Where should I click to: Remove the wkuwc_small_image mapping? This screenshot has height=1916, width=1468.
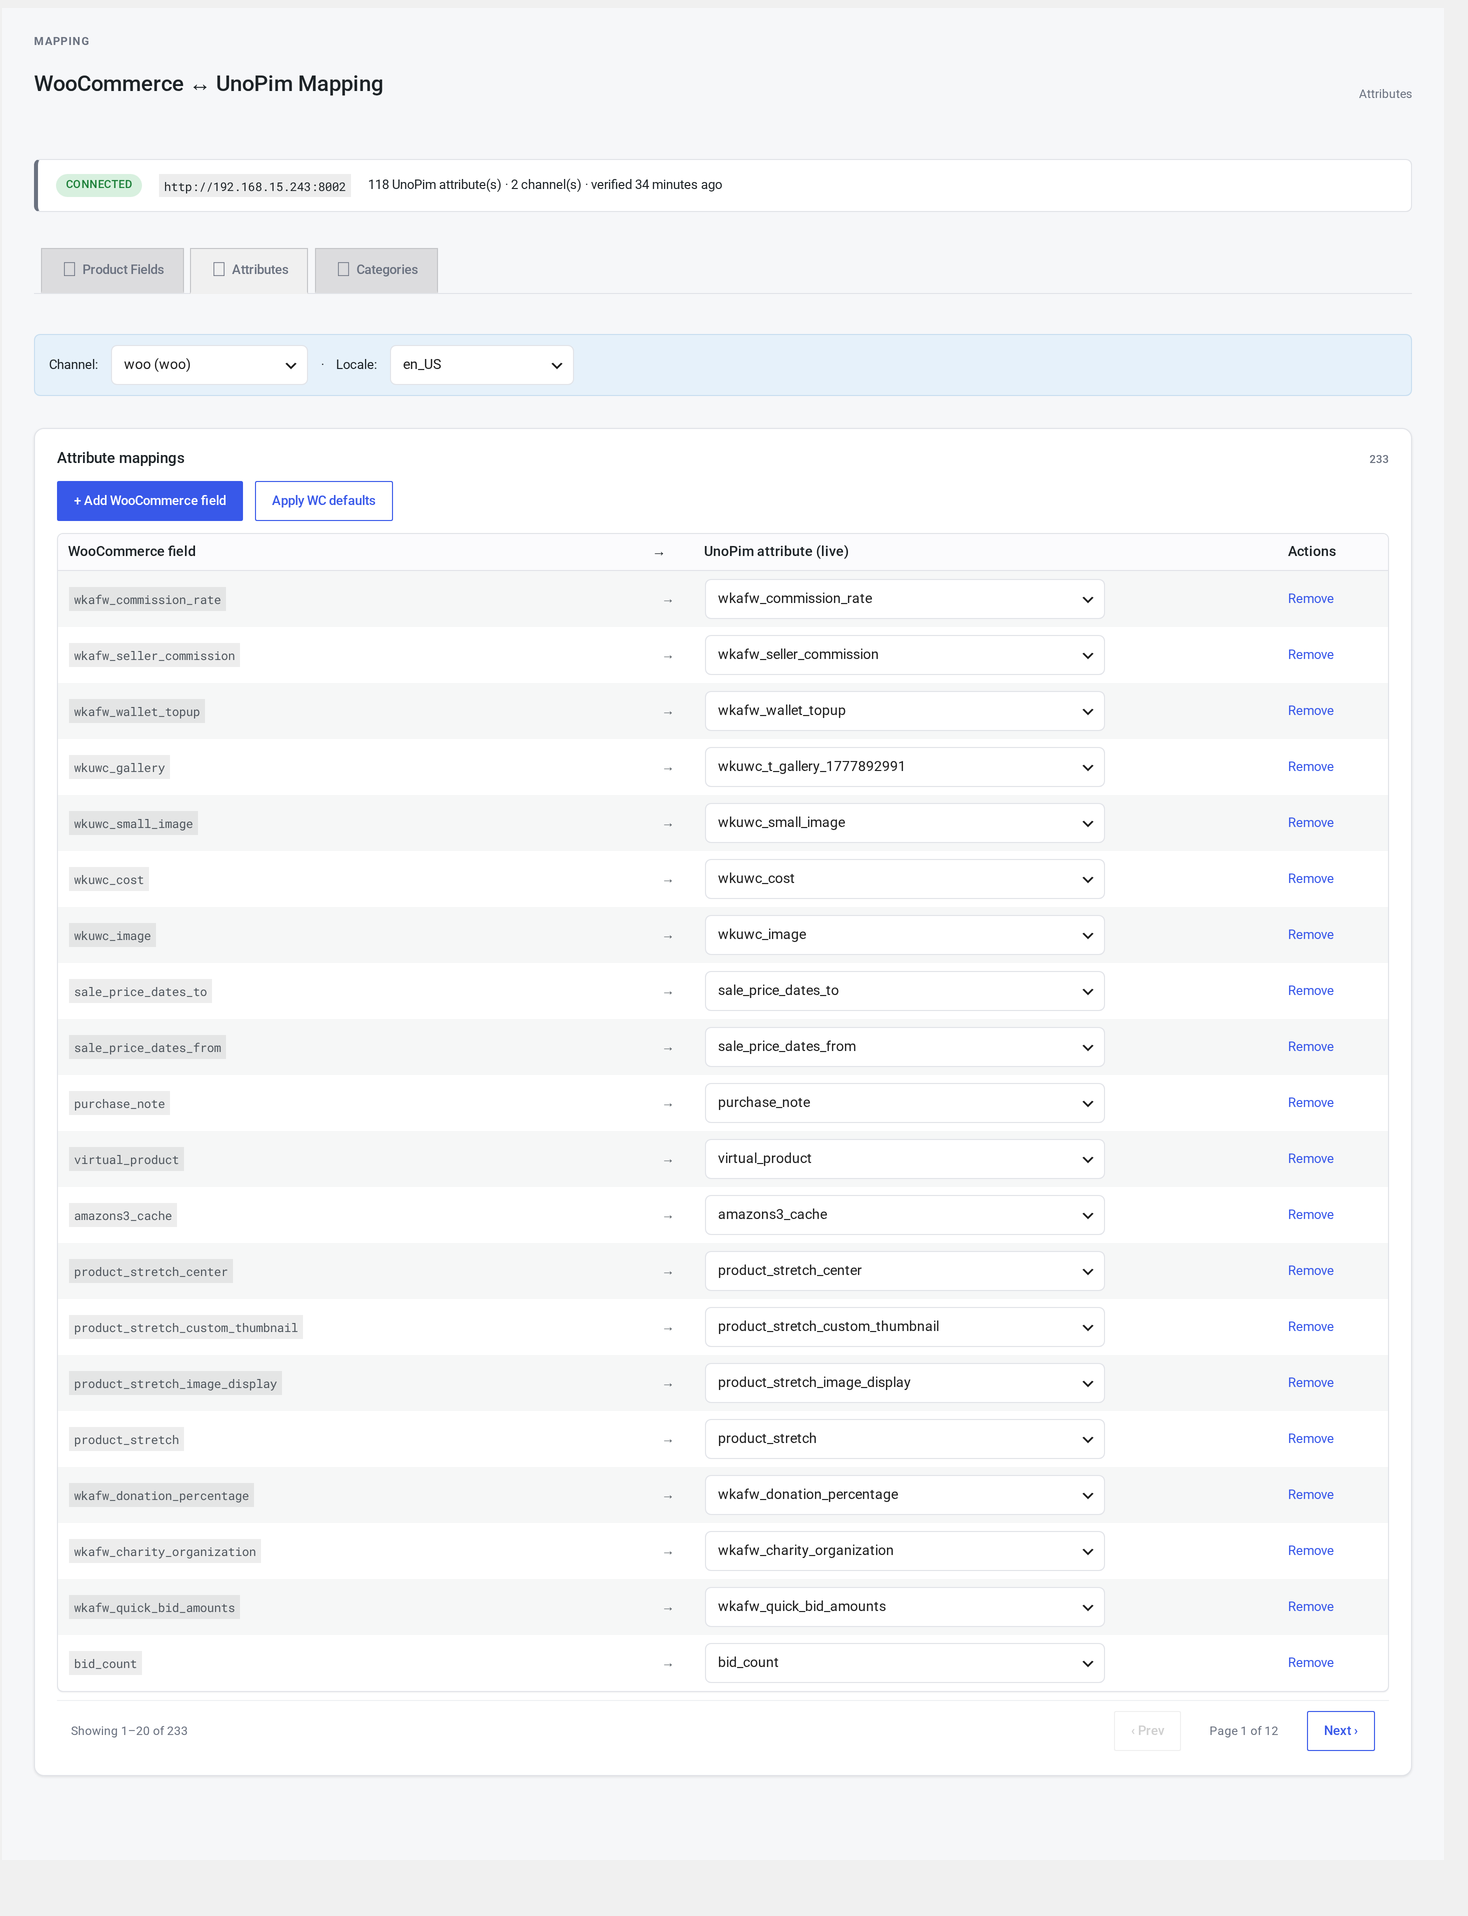(1310, 823)
